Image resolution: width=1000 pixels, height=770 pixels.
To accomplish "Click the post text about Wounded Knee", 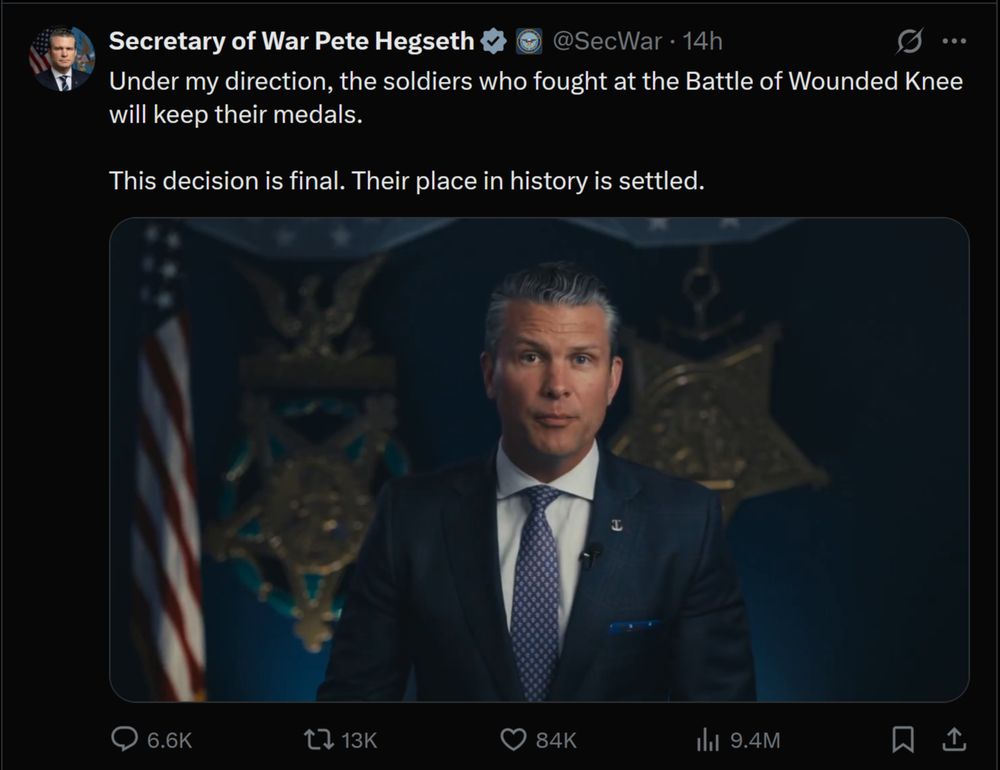I will 535,97.
